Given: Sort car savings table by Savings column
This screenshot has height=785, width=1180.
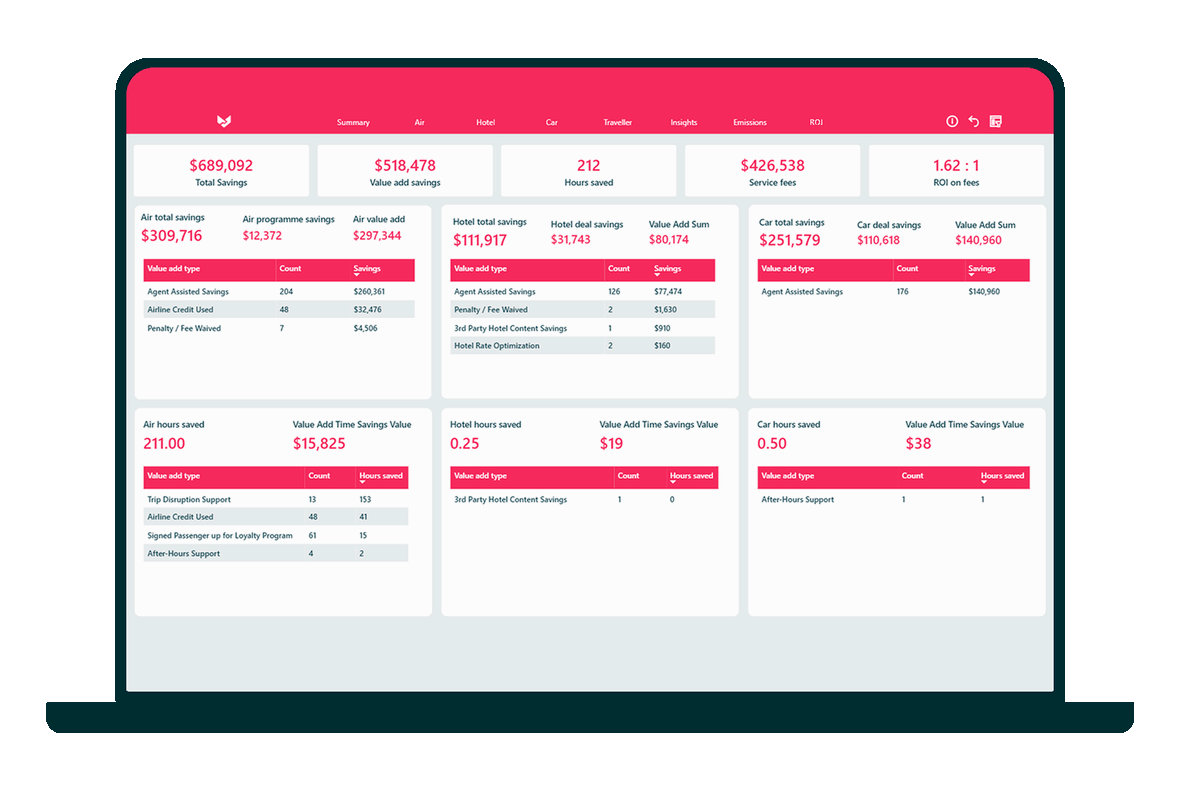Looking at the screenshot, I should click(981, 269).
